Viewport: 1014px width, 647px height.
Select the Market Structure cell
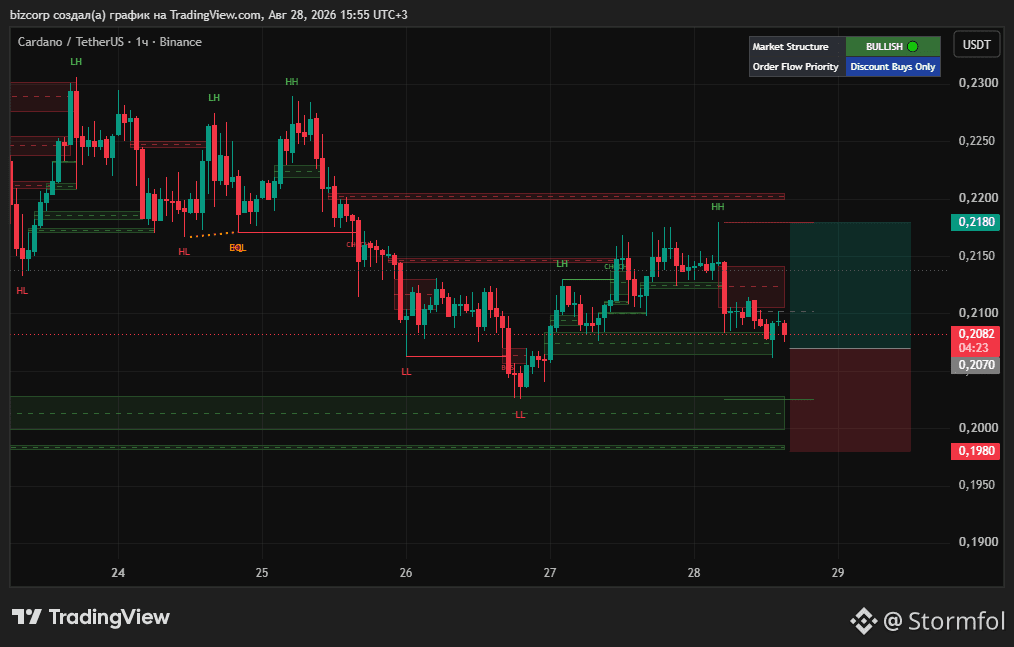pyautogui.click(x=797, y=47)
